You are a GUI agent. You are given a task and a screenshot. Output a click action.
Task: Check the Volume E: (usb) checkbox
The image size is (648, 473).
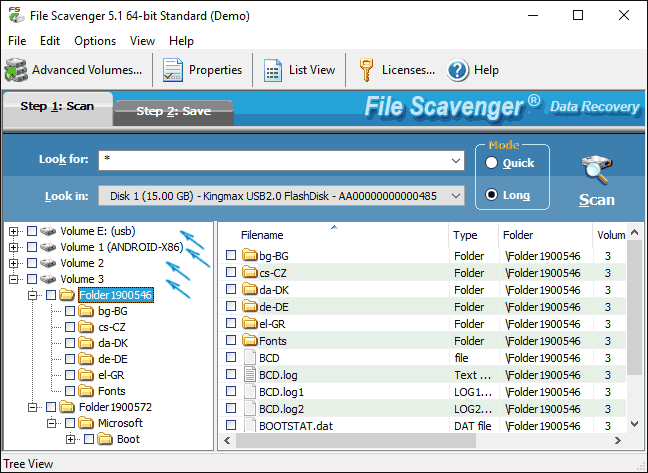[32, 231]
